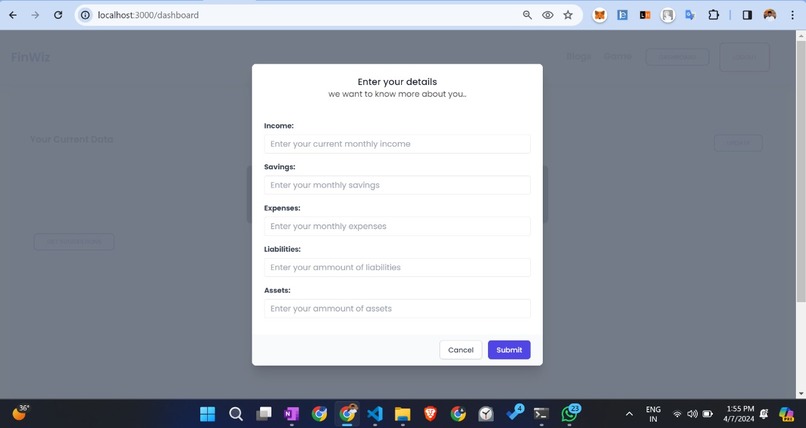Focus the monthly savings field
806x428 pixels.
coord(397,185)
